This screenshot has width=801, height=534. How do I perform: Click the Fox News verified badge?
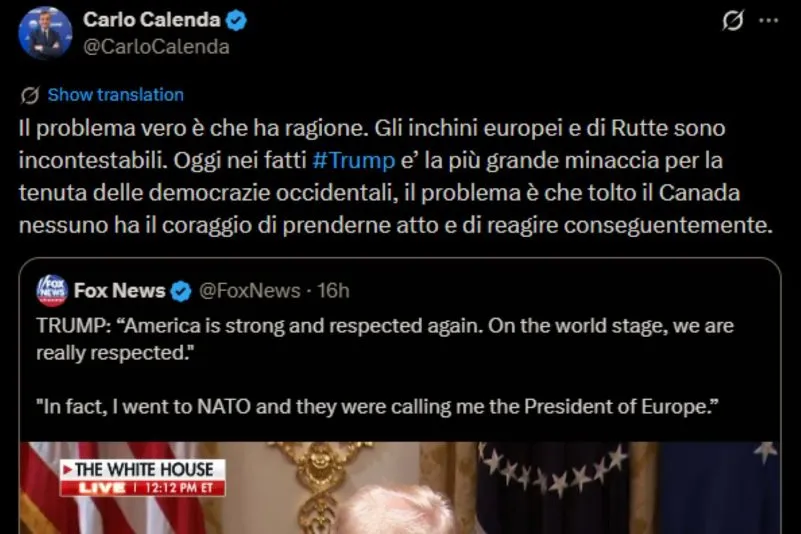point(181,291)
